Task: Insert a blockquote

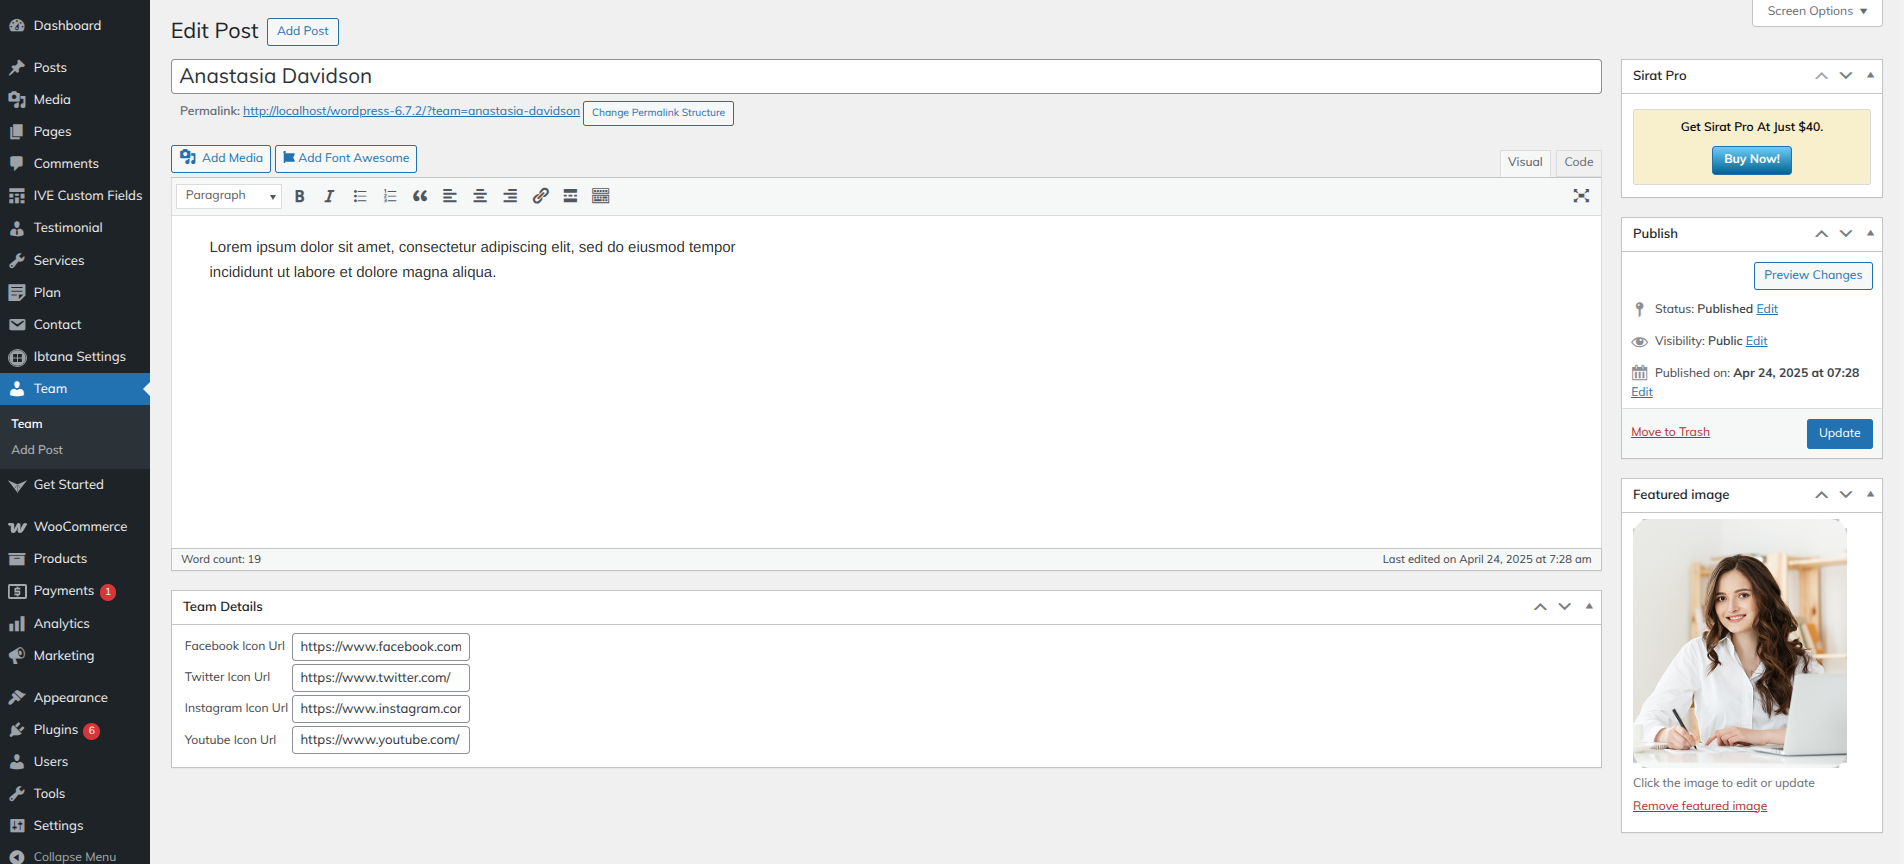Action: (420, 196)
